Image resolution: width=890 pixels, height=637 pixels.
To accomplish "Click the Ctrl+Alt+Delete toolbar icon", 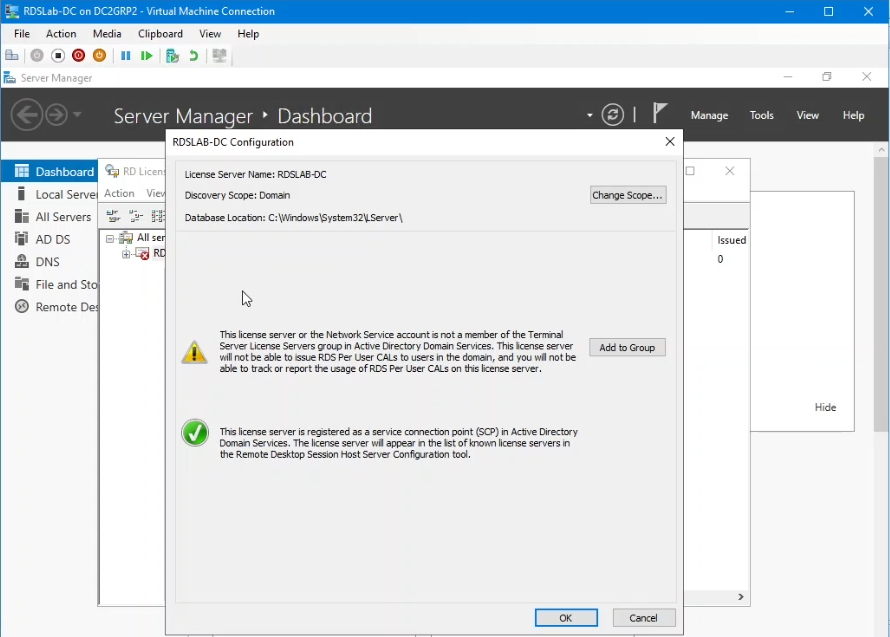I will point(12,56).
